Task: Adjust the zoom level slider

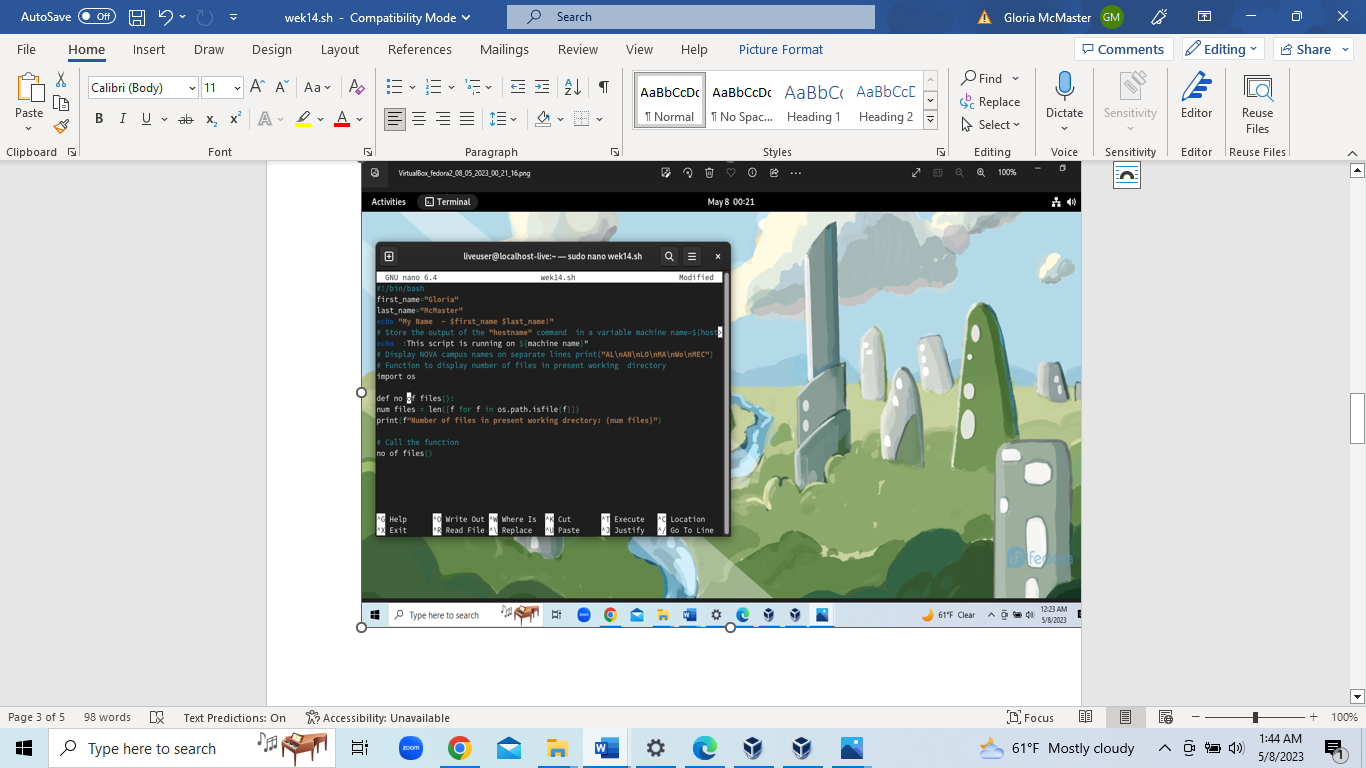Action: (x=1255, y=717)
